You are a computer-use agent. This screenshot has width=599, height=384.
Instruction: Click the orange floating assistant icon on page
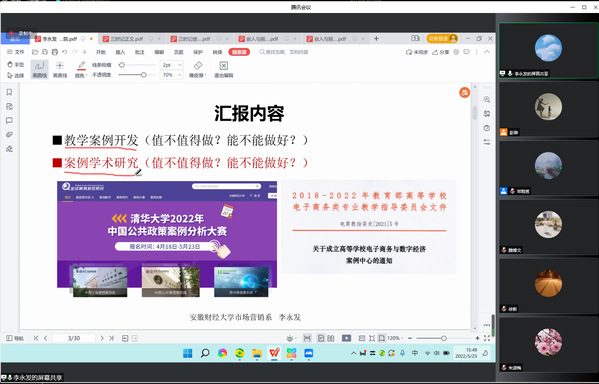click(x=465, y=92)
